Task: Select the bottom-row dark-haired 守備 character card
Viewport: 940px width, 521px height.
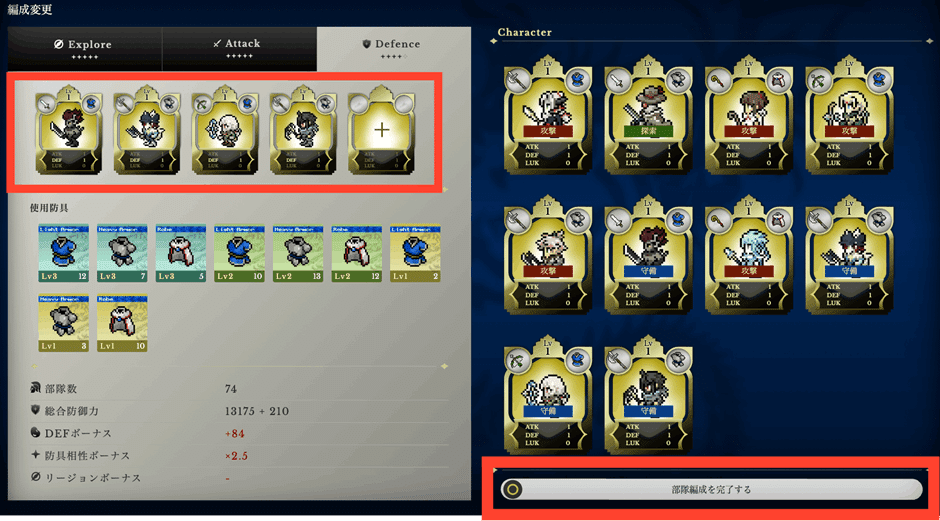Action: 649,395
